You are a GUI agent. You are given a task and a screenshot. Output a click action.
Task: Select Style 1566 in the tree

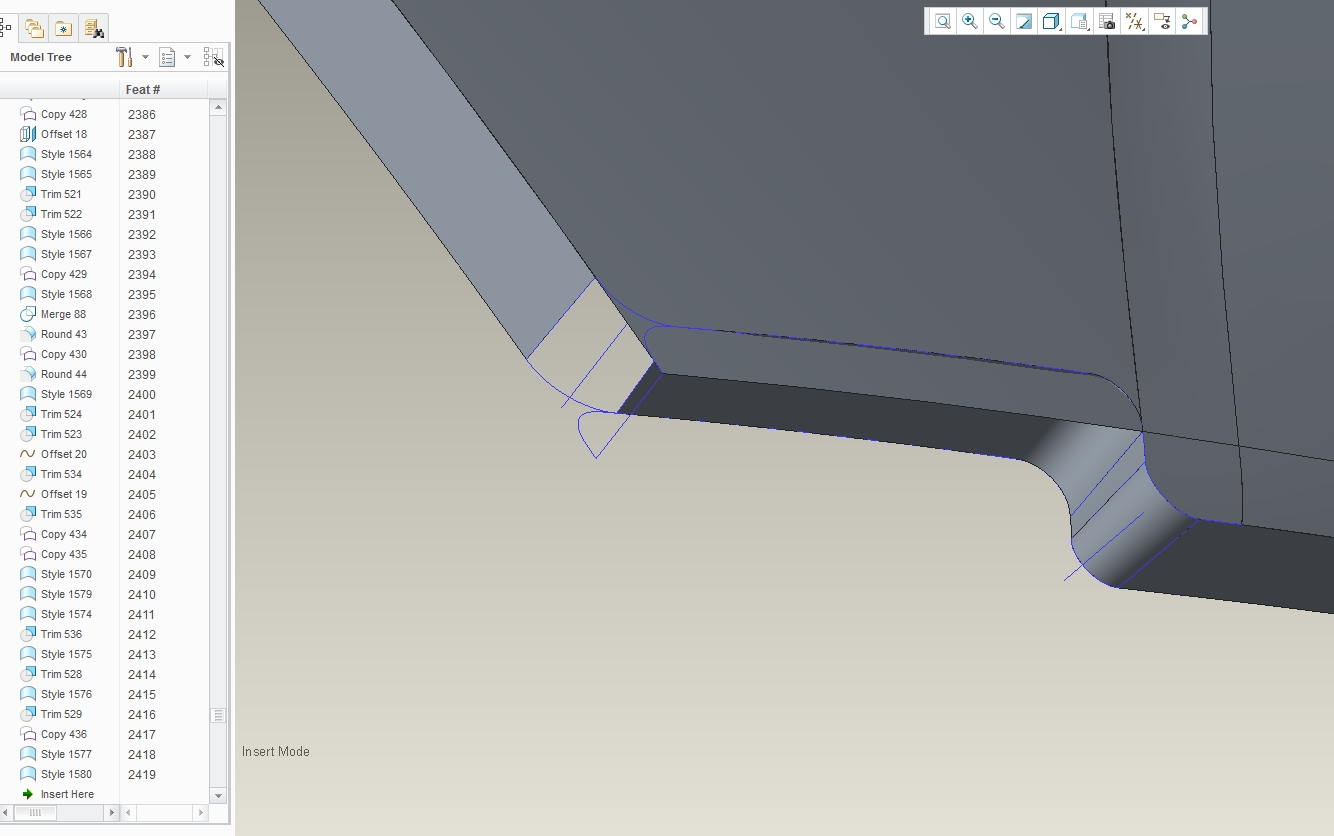(x=66, y=234)
